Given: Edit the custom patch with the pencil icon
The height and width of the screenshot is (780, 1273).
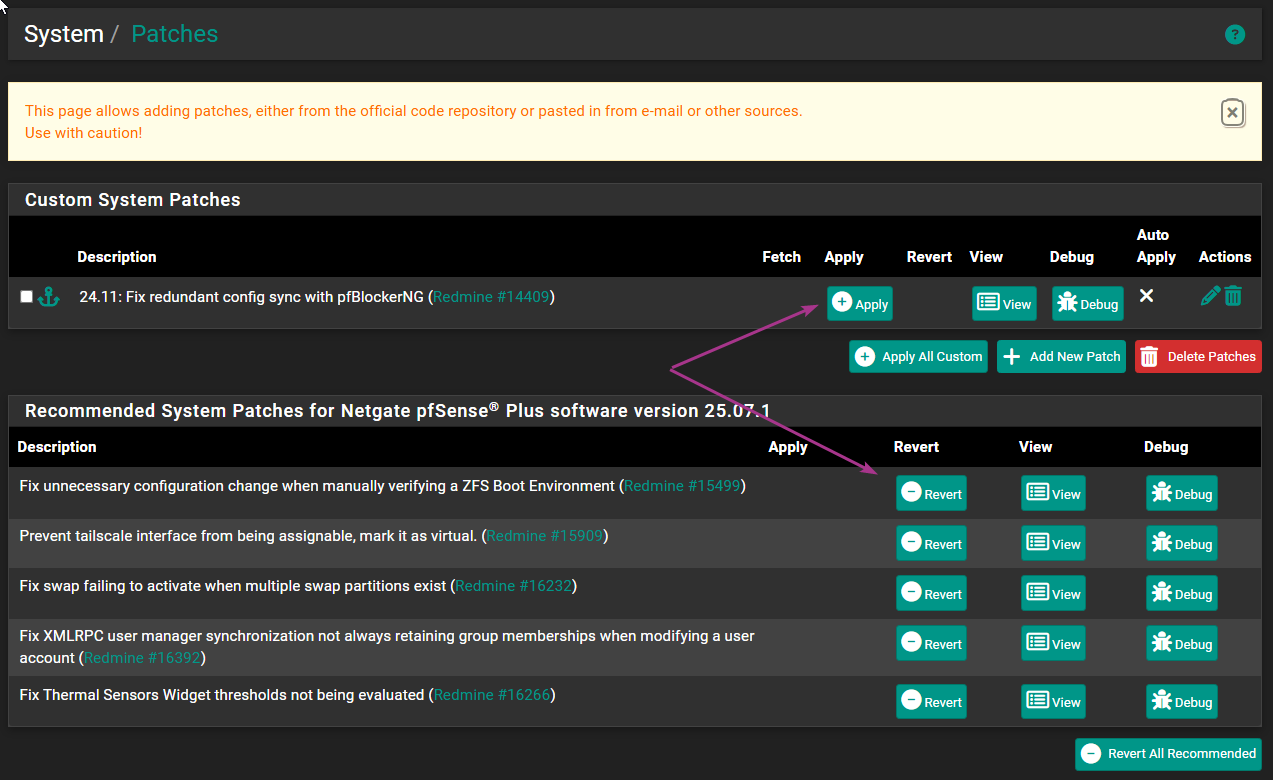Looking at the screenshot, I should point(1210,296).
